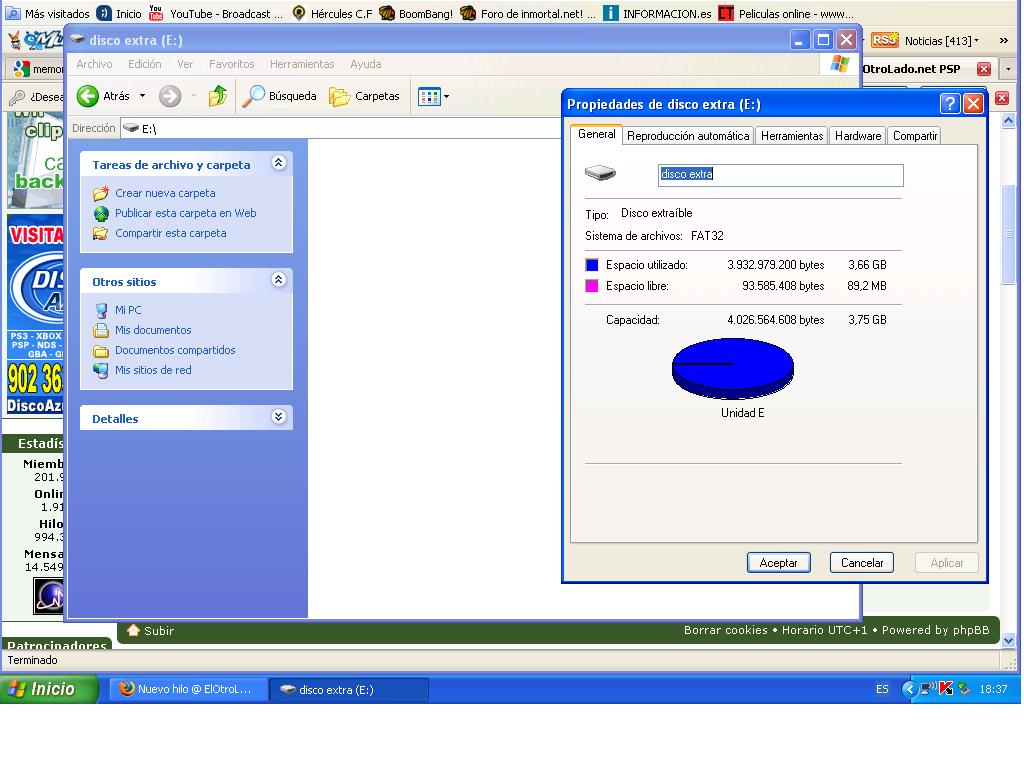This screenshot has height=768, width=1024.
Task: Switch to the Hardware tab
Action: tap(858, 136)
